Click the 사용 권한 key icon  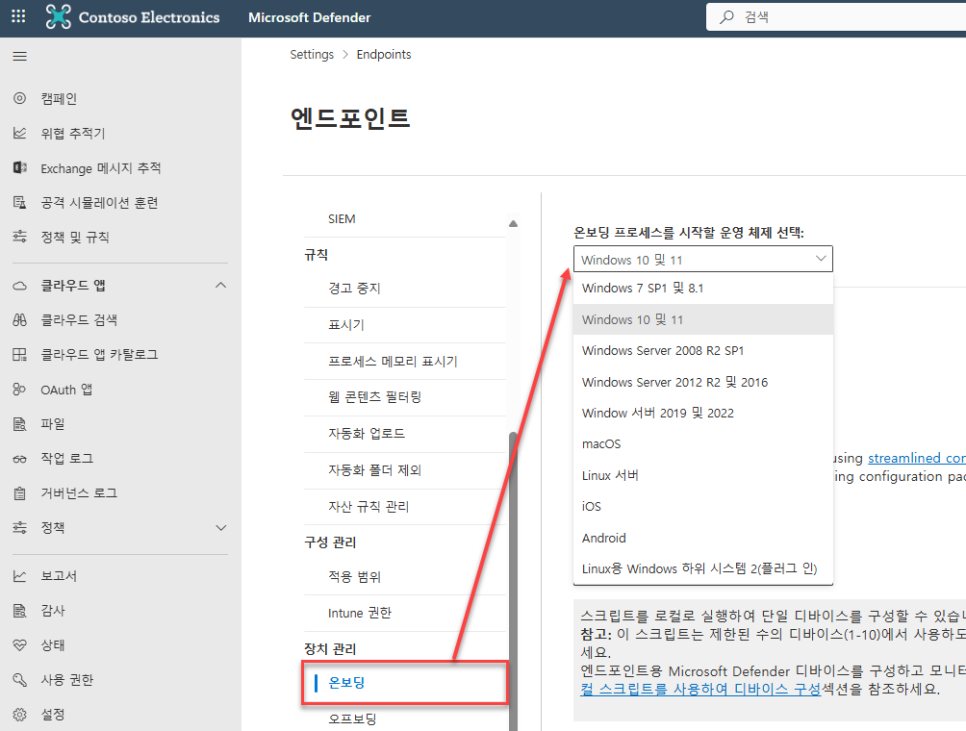coord(20,680)
